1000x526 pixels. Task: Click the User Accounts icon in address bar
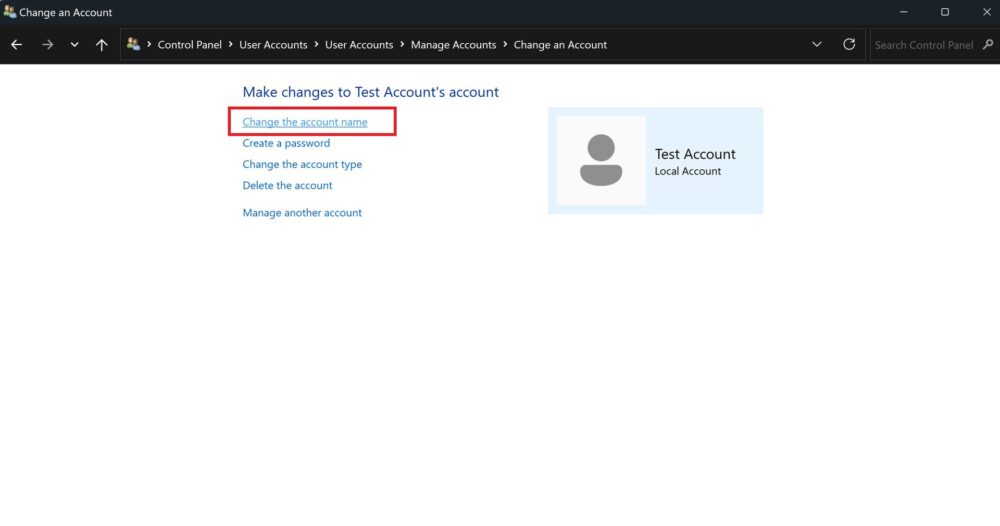133,45
